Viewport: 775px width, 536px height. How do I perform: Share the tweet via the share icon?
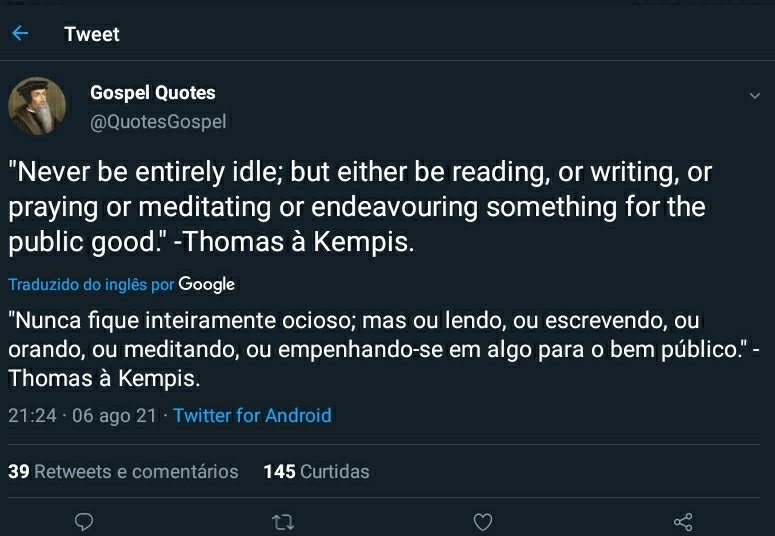tap(683, 521)
